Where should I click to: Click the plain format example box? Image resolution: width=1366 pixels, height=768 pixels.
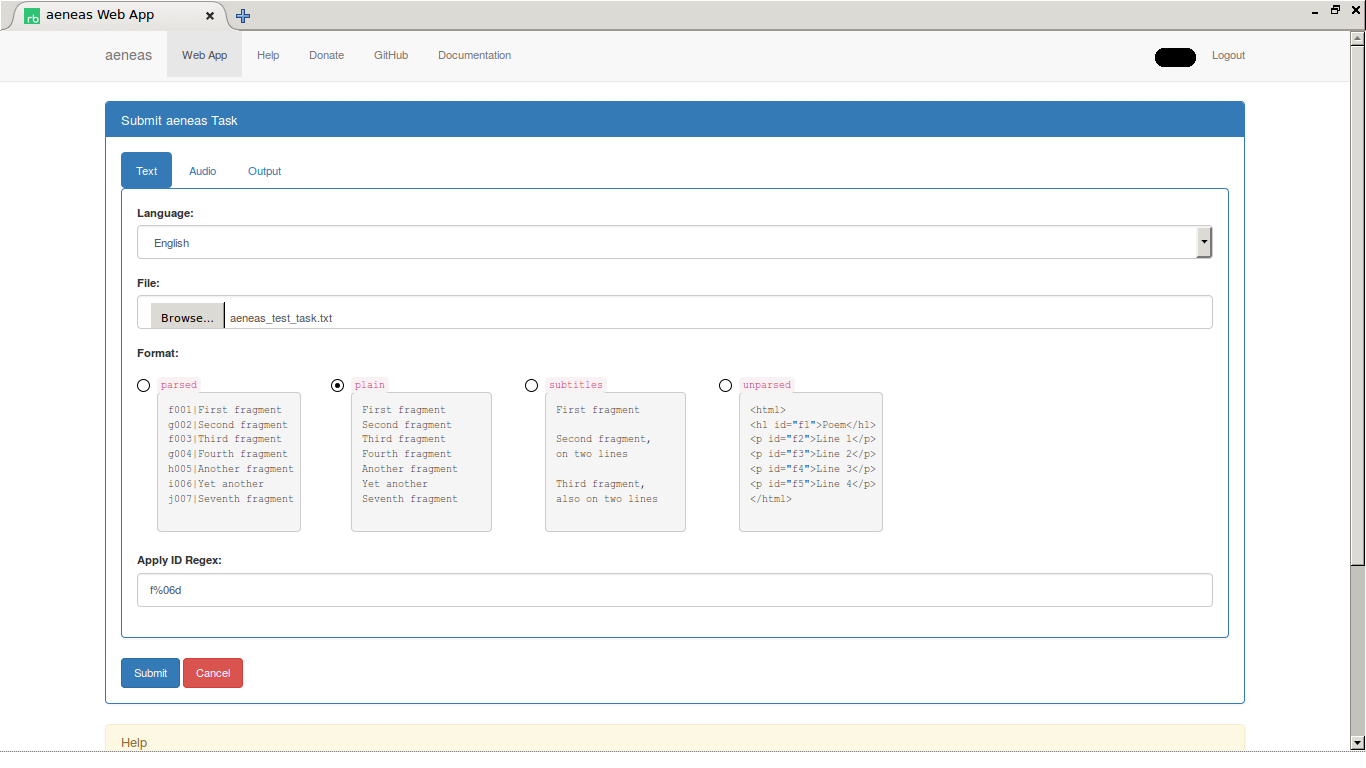421,462
